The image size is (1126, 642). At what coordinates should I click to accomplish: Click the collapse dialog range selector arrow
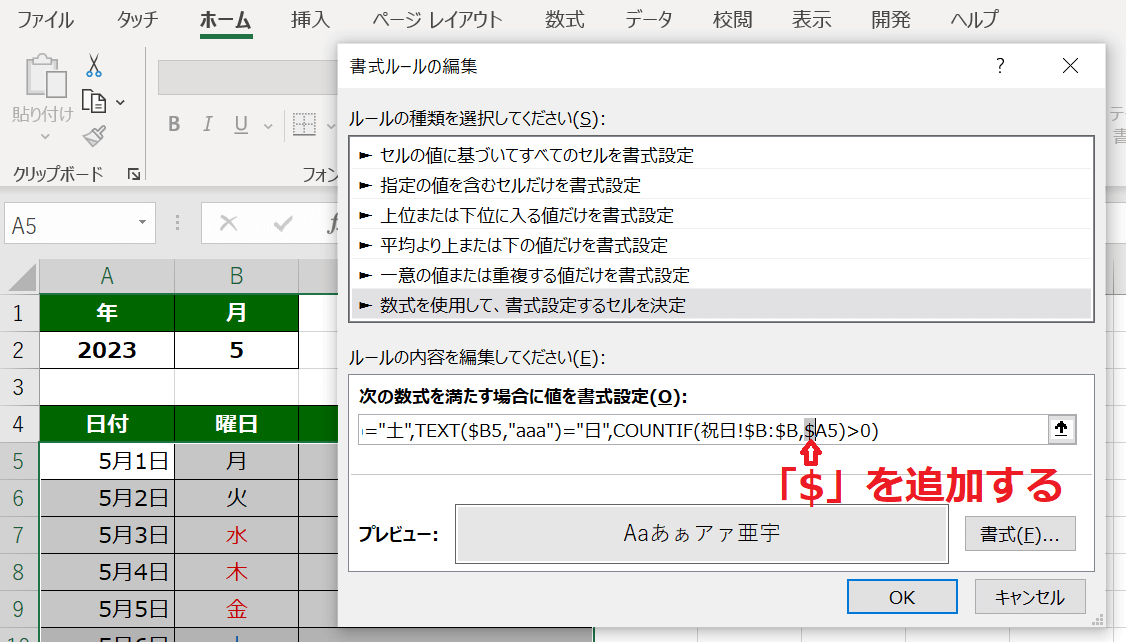(1061, 429)
